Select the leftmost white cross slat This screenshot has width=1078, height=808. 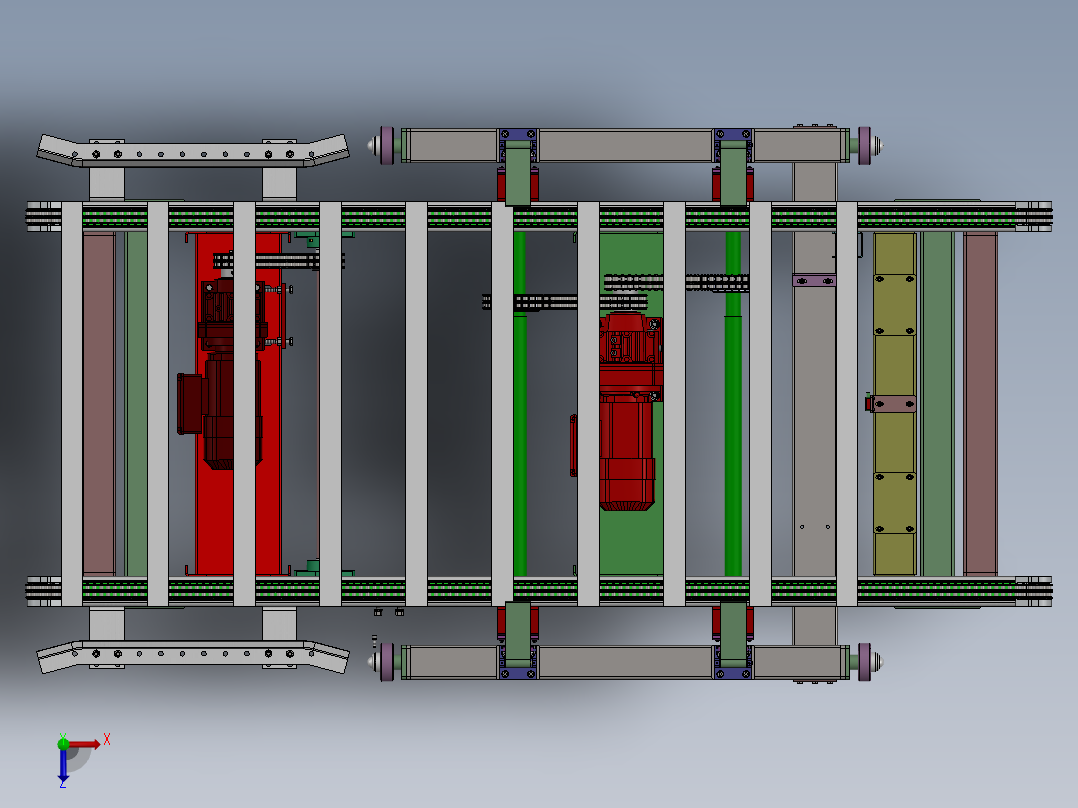[x=72, y=404]
